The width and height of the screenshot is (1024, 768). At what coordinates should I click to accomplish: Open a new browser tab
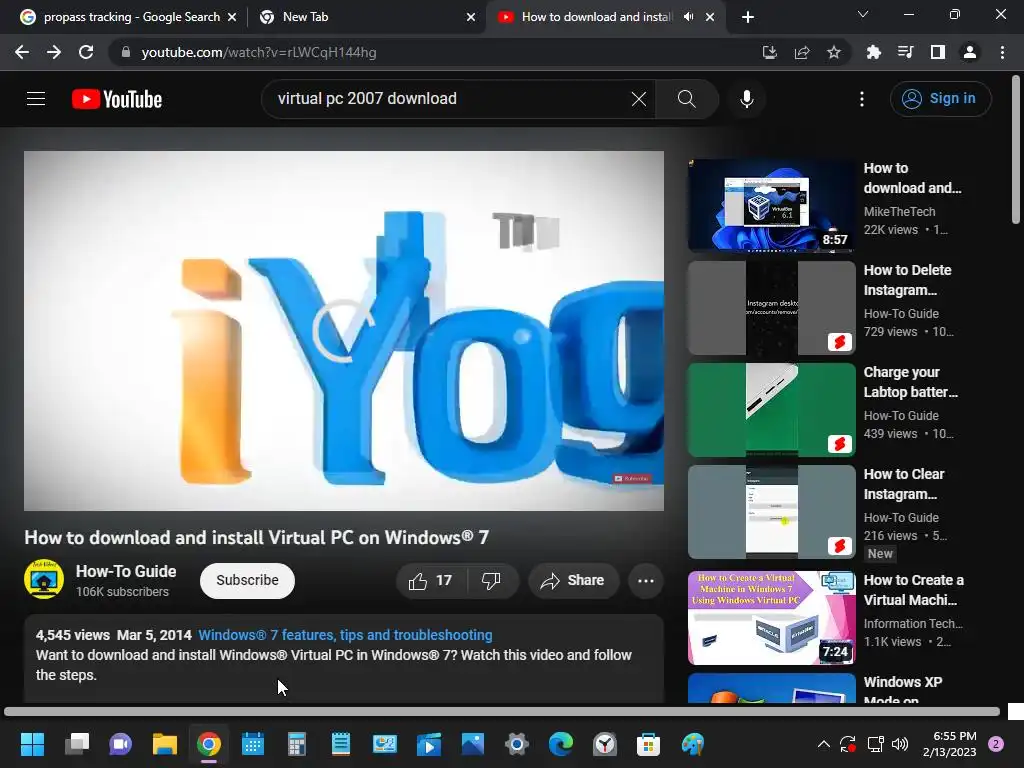748,17
